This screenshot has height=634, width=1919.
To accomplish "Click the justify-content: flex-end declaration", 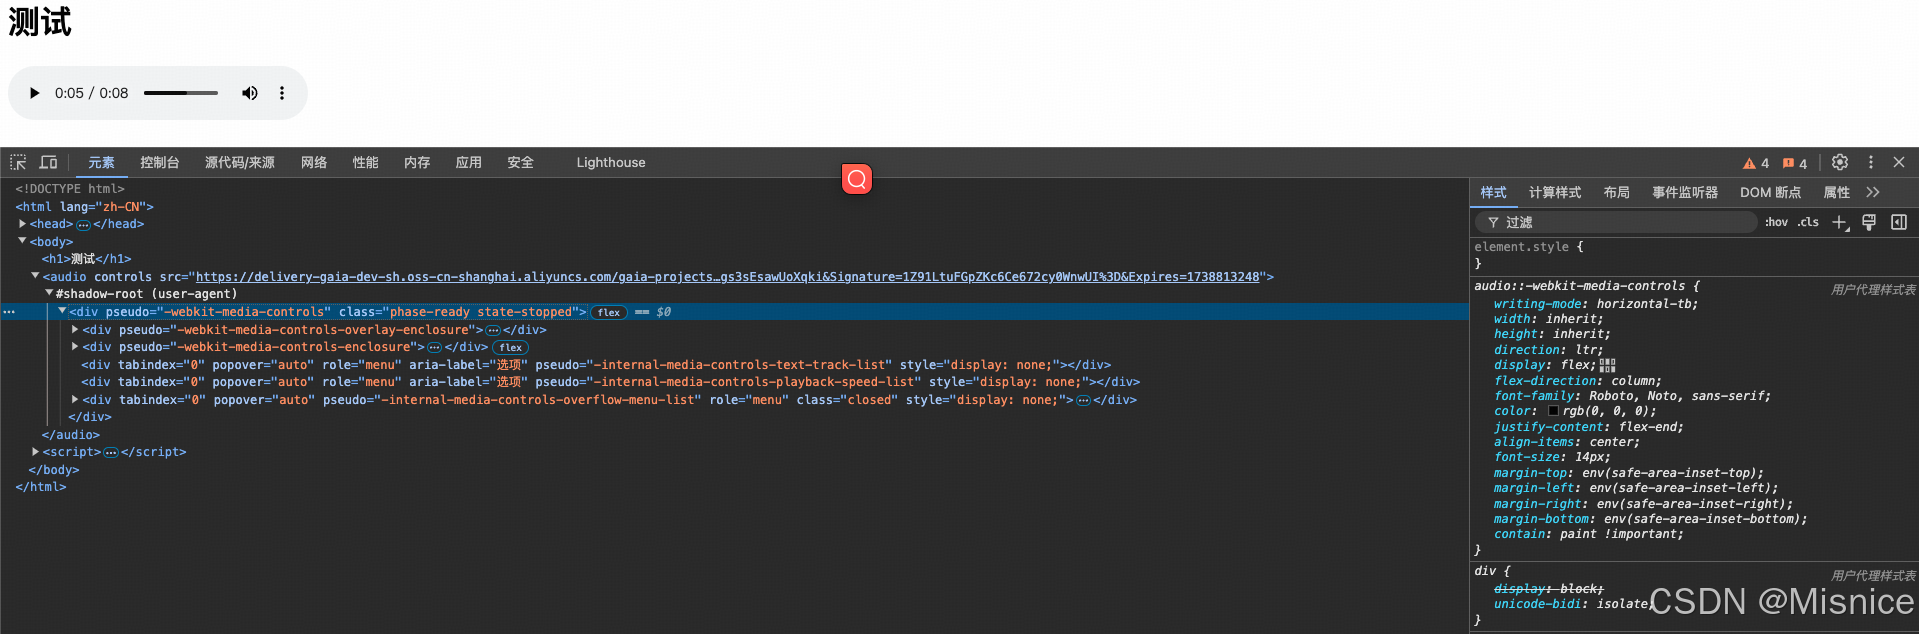I will [x=1589, y=427].
